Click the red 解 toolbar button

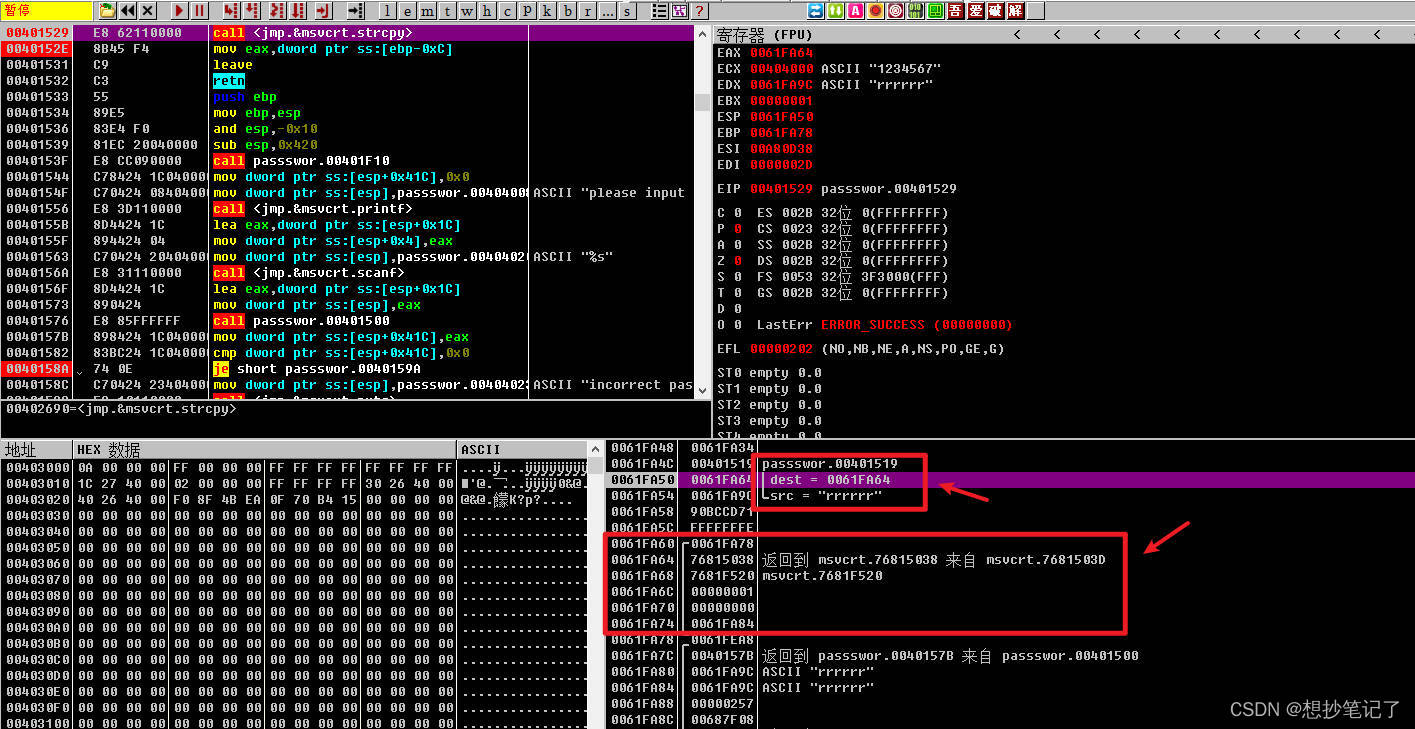[1016, 11]
